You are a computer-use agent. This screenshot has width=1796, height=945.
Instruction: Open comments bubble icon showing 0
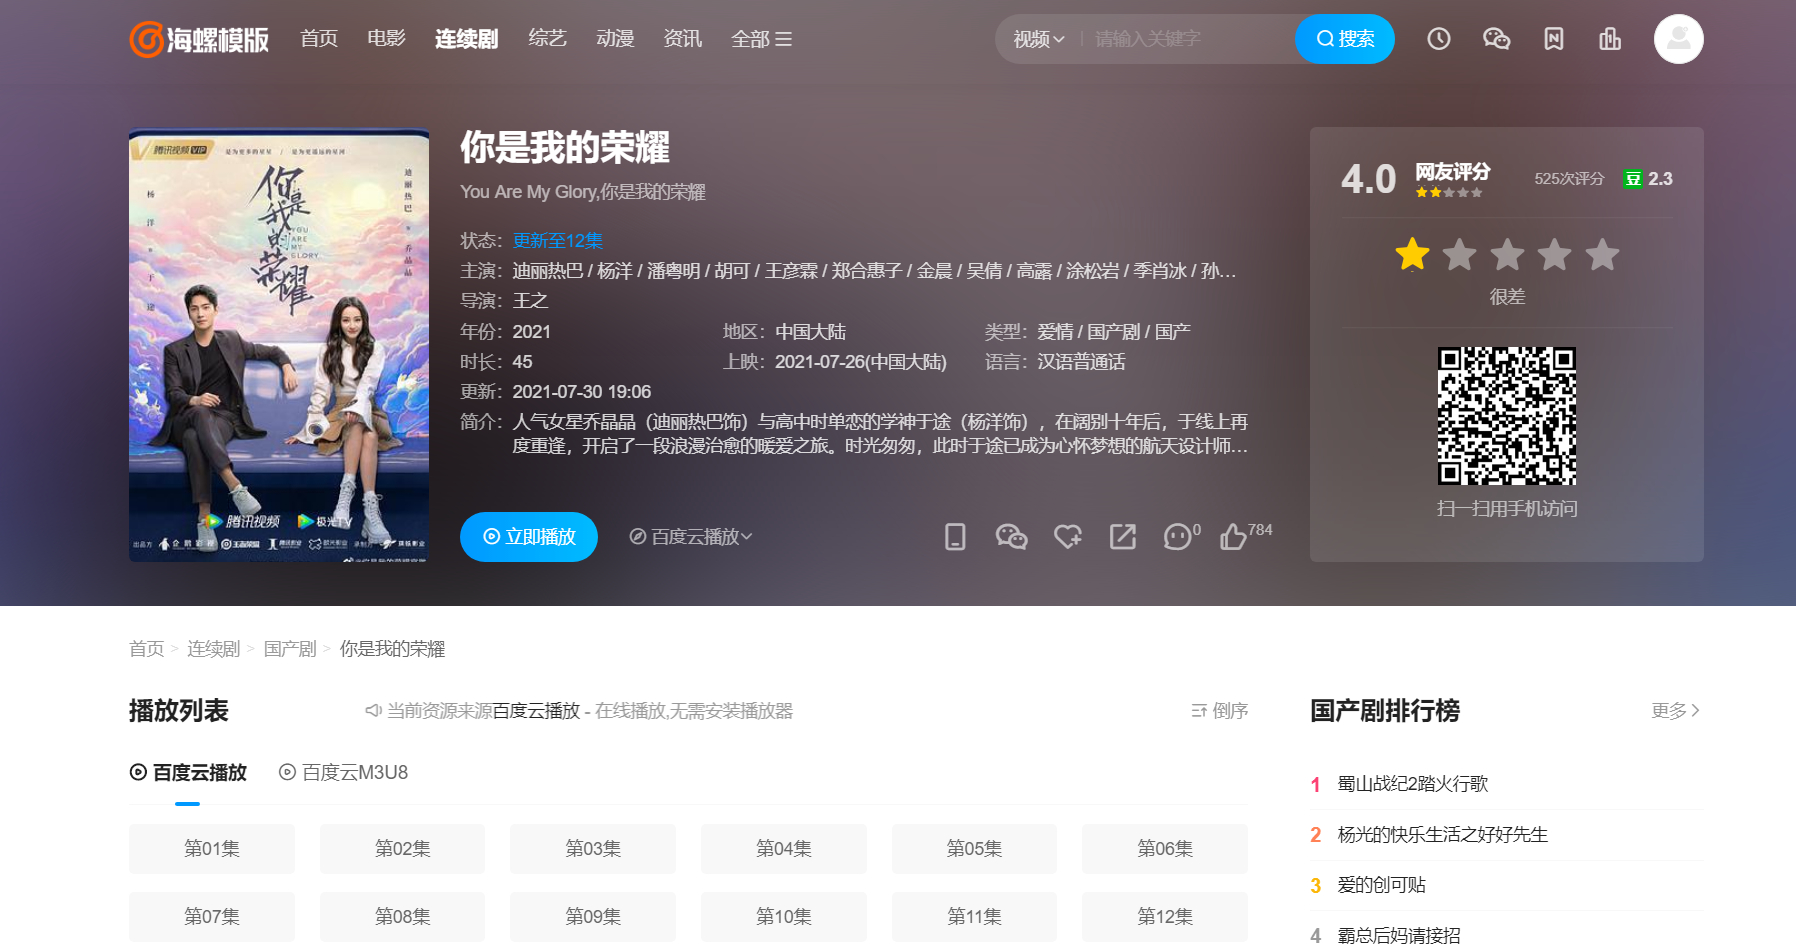click(1181, 536)
